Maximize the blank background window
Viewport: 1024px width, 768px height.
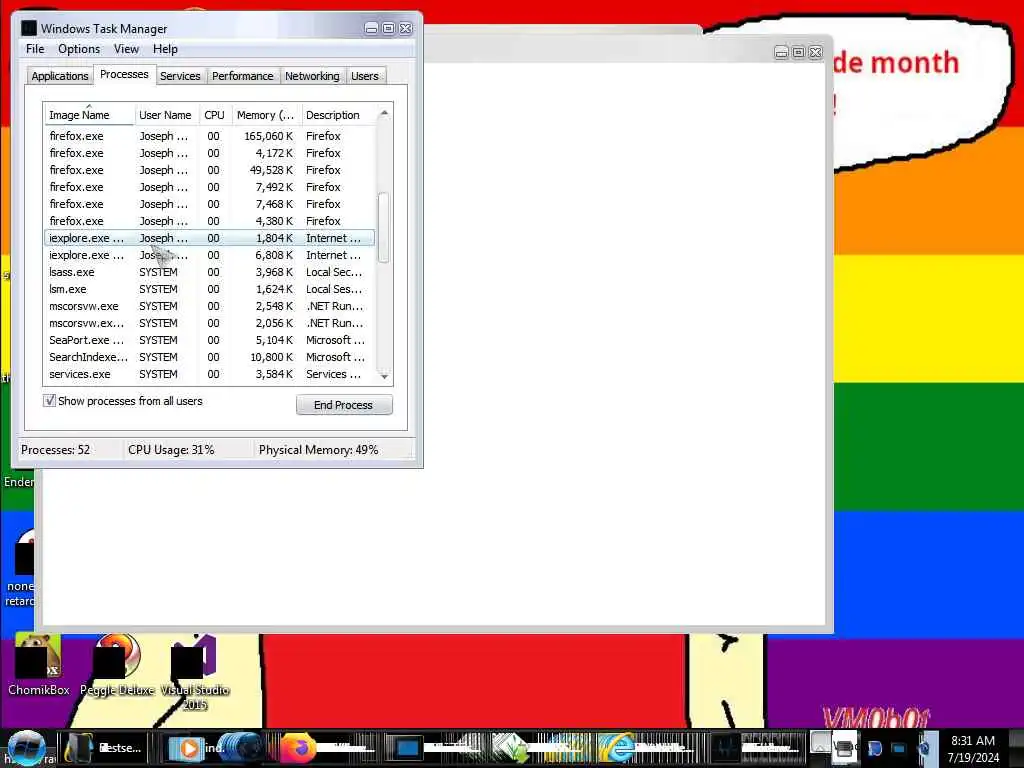tap(798, 52)
